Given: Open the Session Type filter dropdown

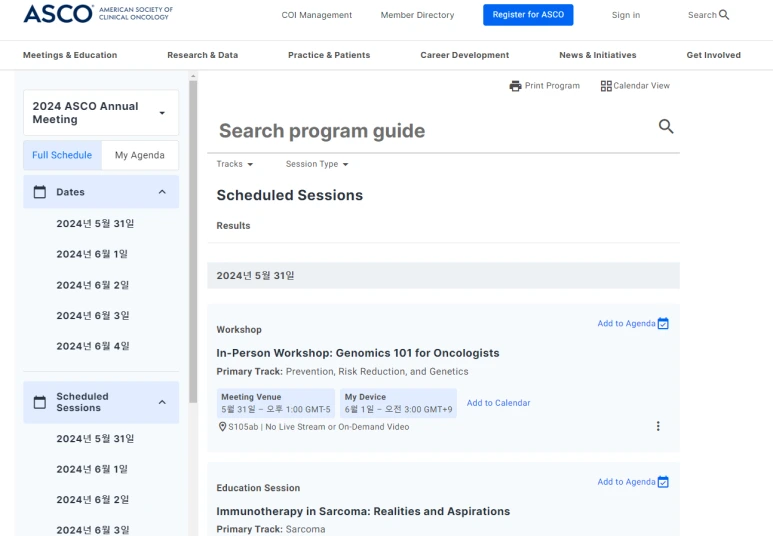Looking at the screenshot, I should point(317,164).
